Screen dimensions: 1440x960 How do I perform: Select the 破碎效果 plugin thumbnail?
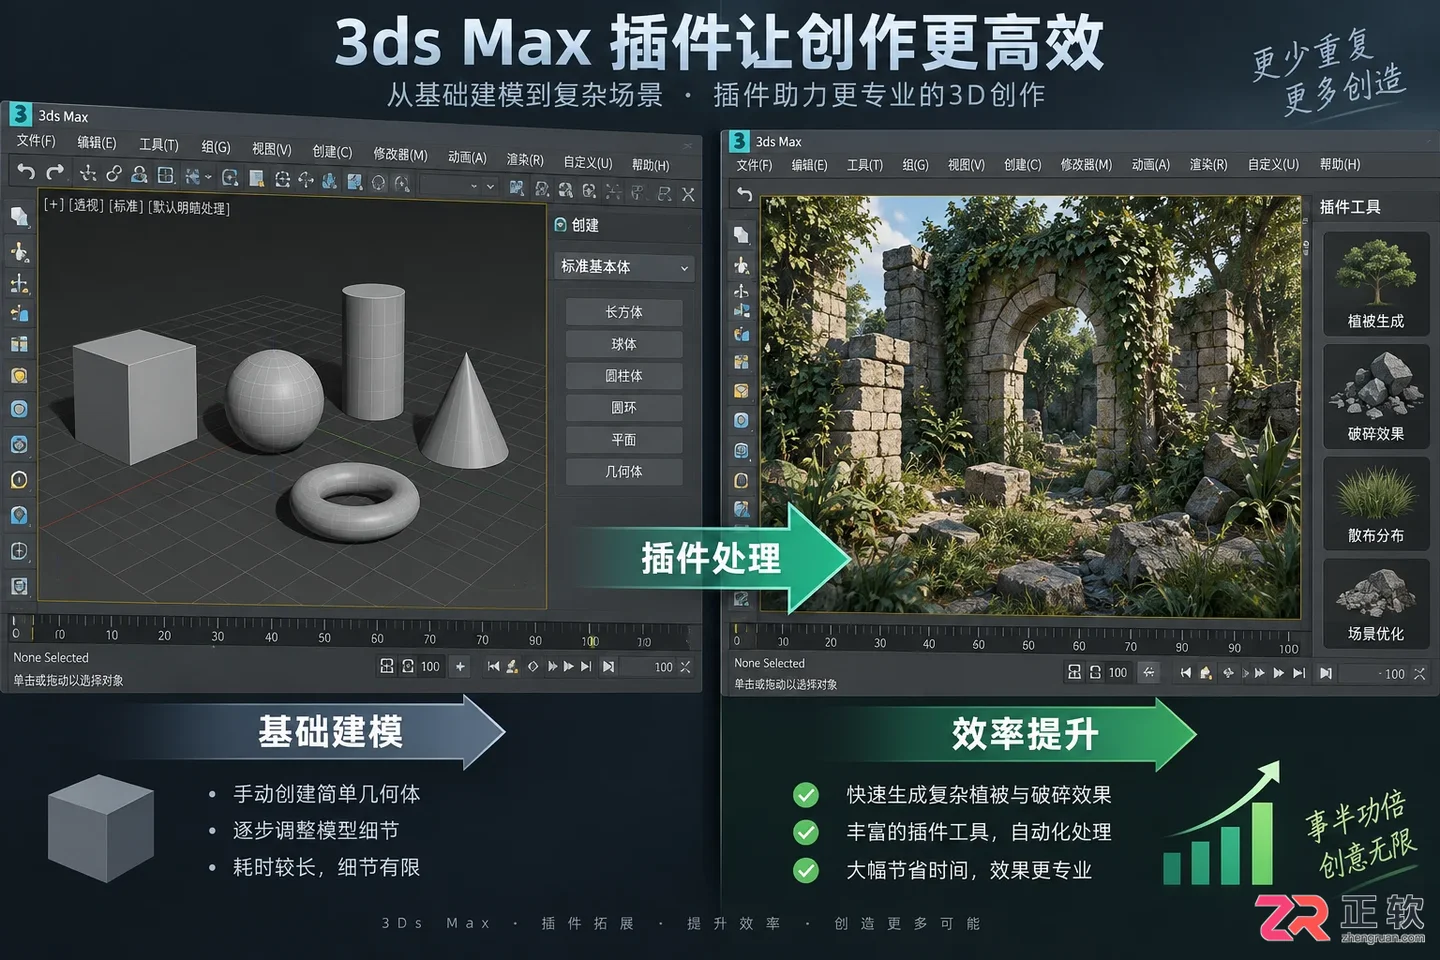pos(1376,396)
